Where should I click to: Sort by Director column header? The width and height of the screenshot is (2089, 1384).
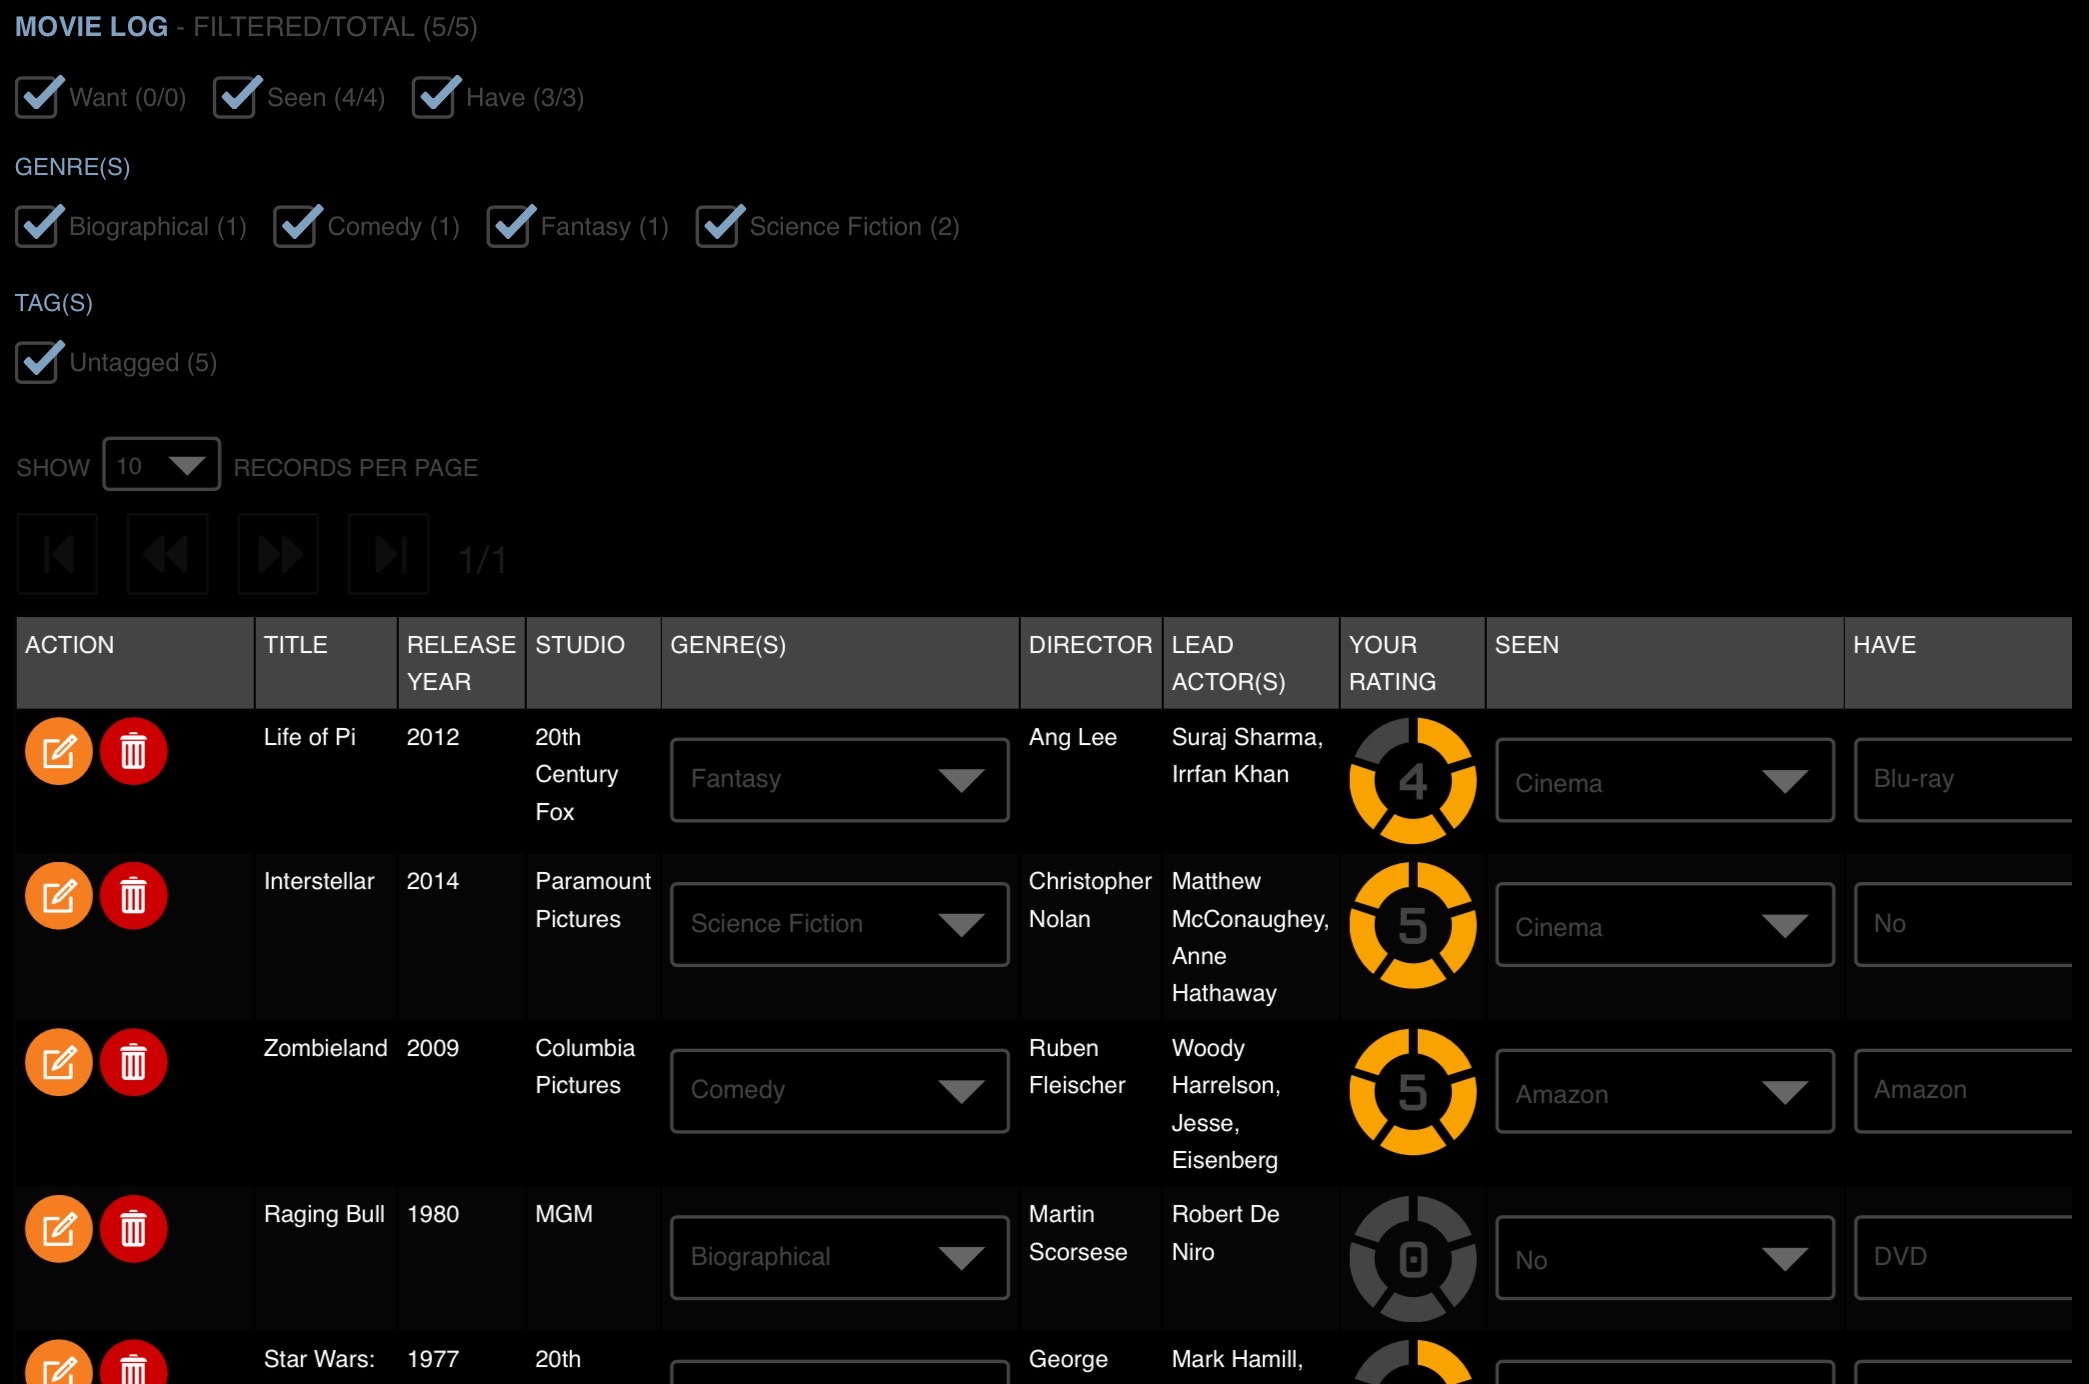coord(1091,663)
